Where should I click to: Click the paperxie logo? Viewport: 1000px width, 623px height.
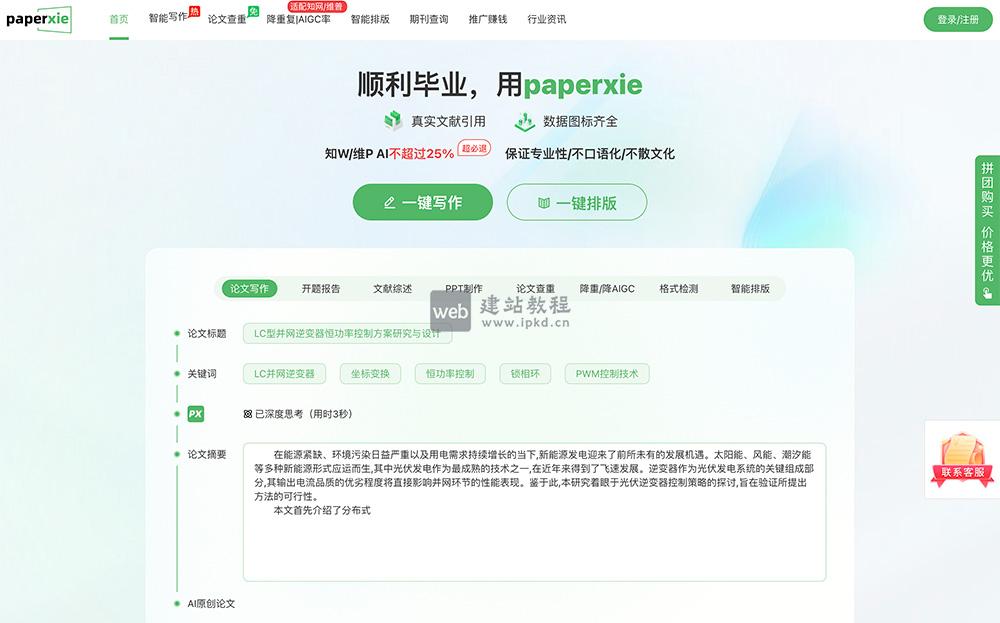tap(38, 19)
